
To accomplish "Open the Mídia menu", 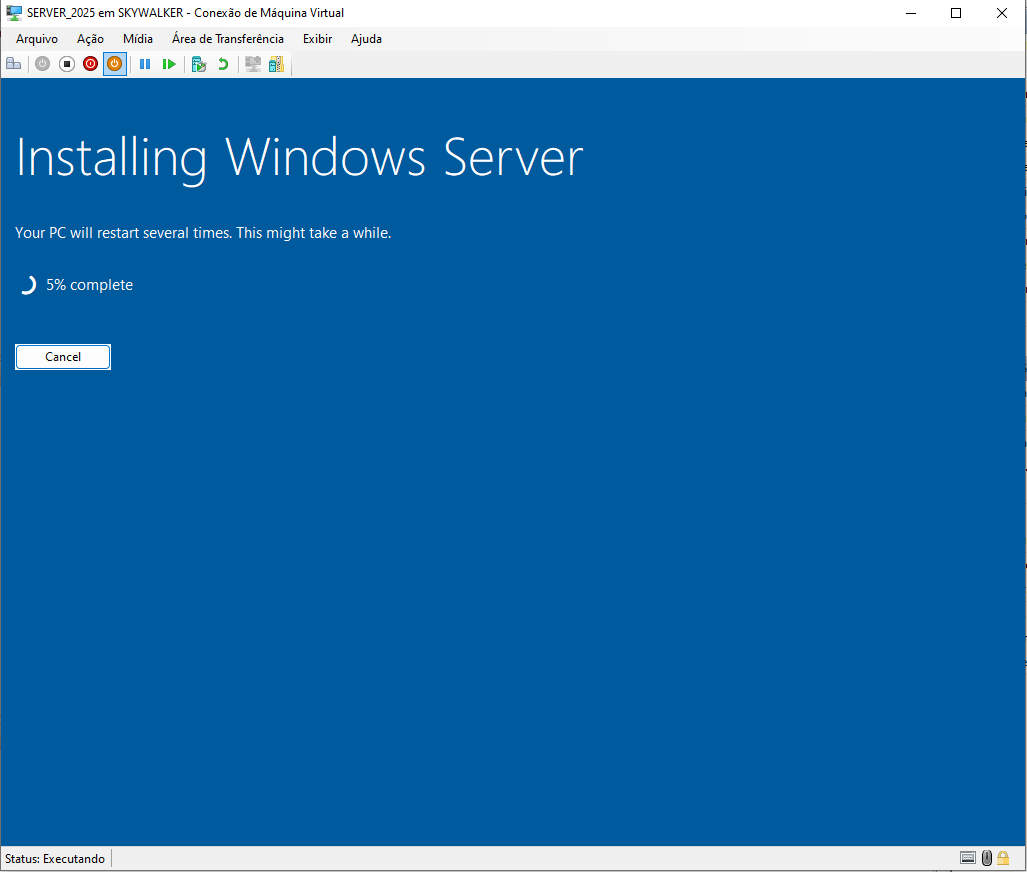I will click(138, 39).
